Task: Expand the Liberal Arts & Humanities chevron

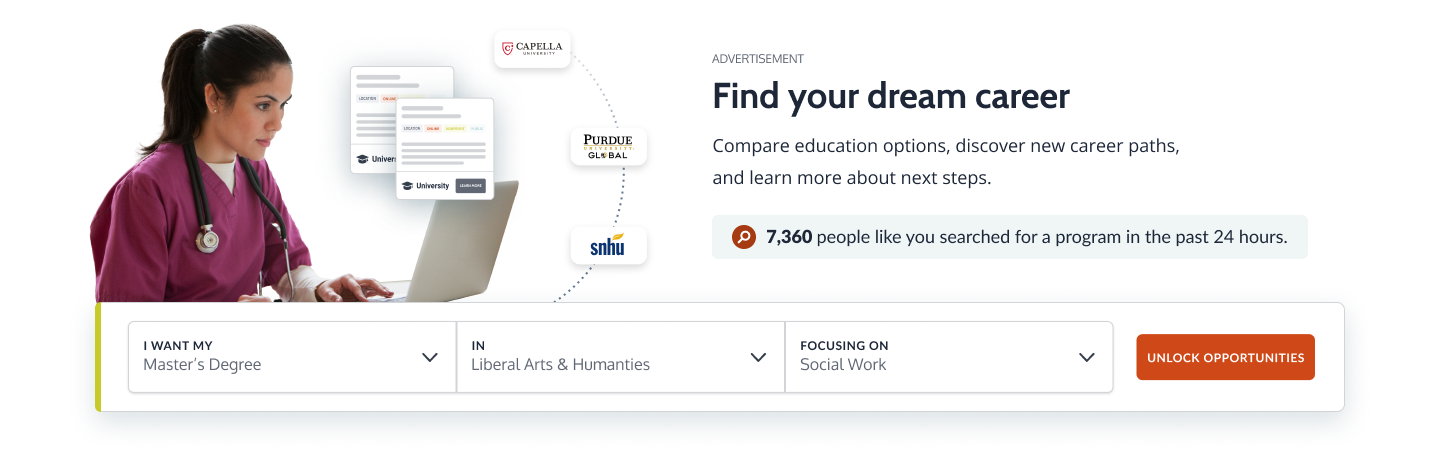Action: 758,357
